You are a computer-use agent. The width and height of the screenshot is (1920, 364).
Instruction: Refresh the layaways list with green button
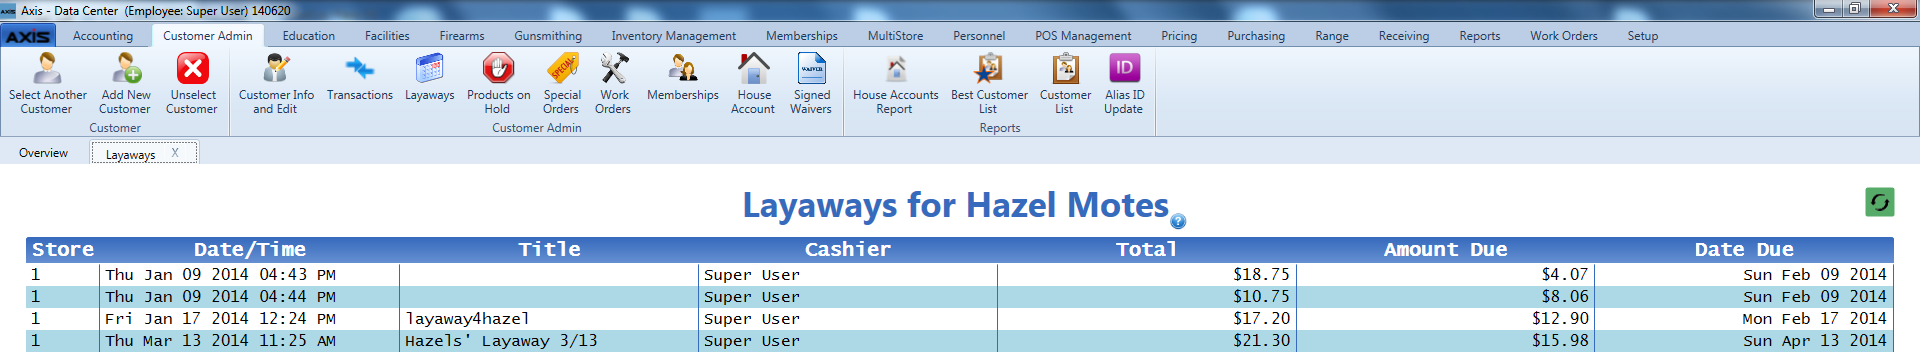point(1879,202)
